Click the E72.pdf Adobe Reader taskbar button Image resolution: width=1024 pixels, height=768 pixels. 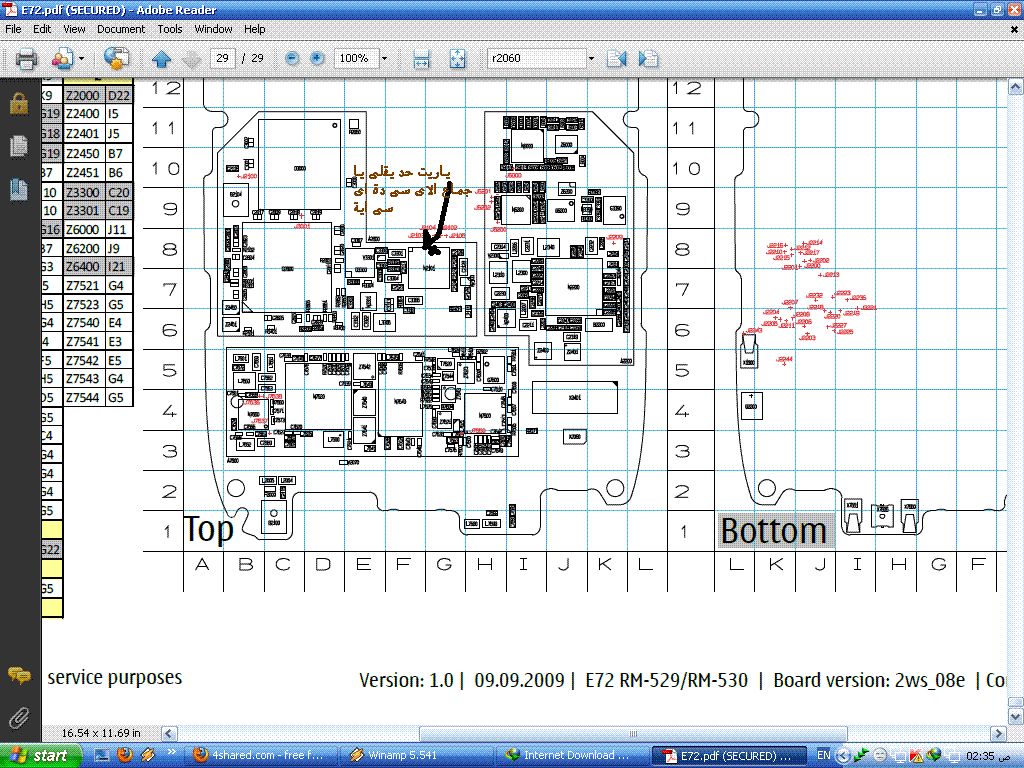point(729,755)
